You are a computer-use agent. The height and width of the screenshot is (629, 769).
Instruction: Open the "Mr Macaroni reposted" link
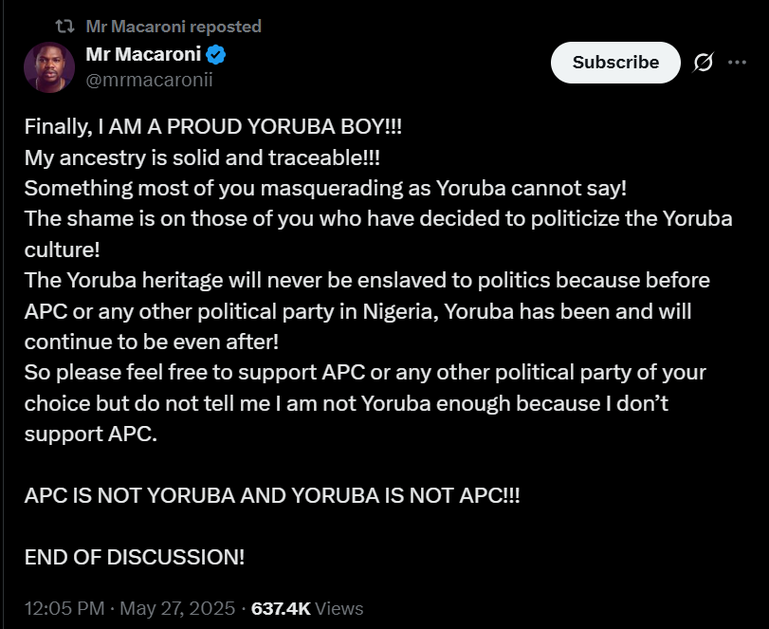click(173, 26)
